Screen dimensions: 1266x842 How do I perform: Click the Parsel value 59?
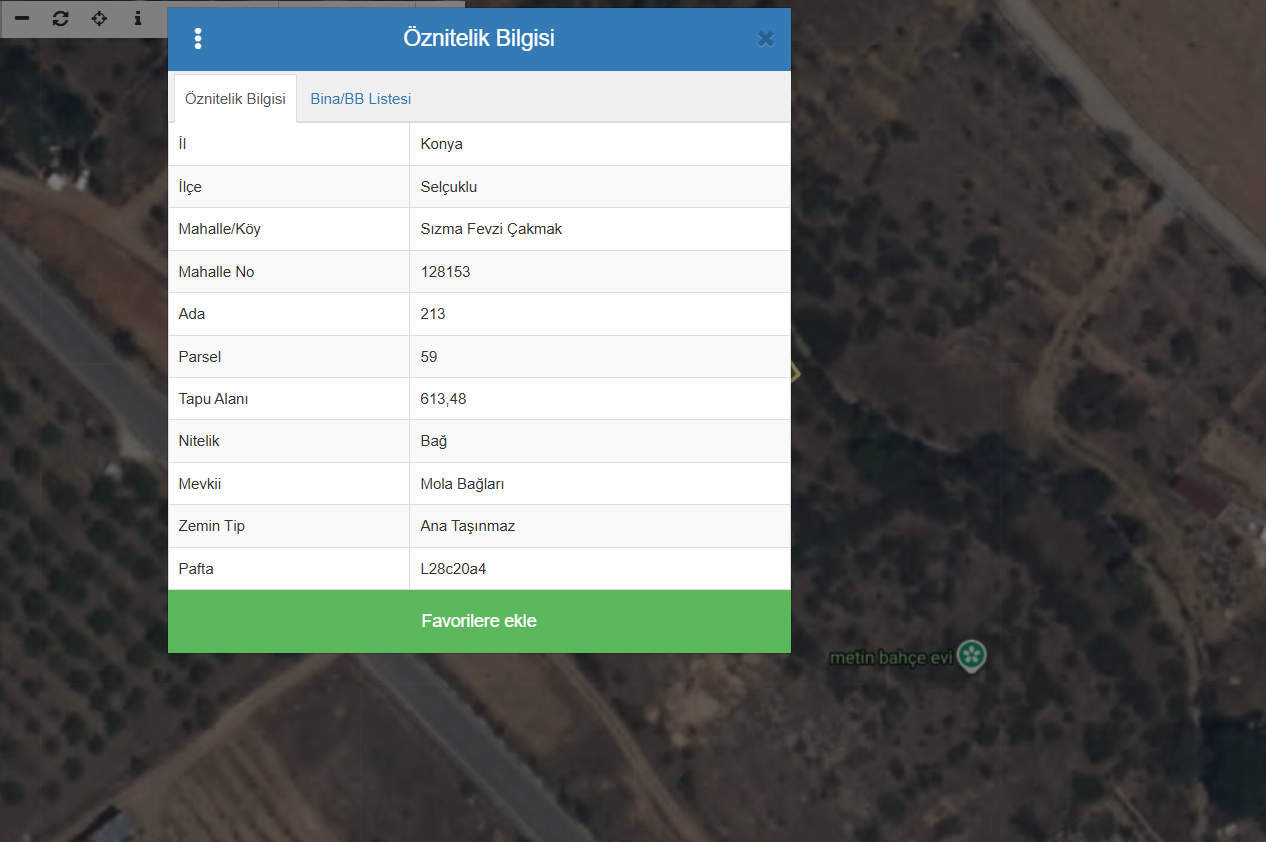tap(429, 357)
